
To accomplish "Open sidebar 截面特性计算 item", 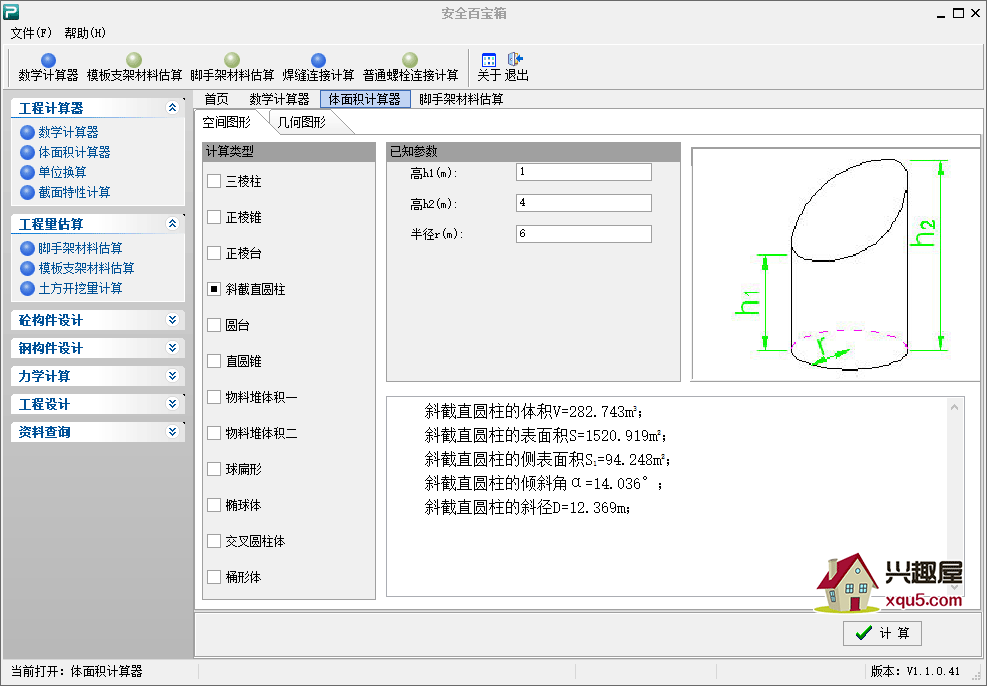I will [x=65, y=193].
